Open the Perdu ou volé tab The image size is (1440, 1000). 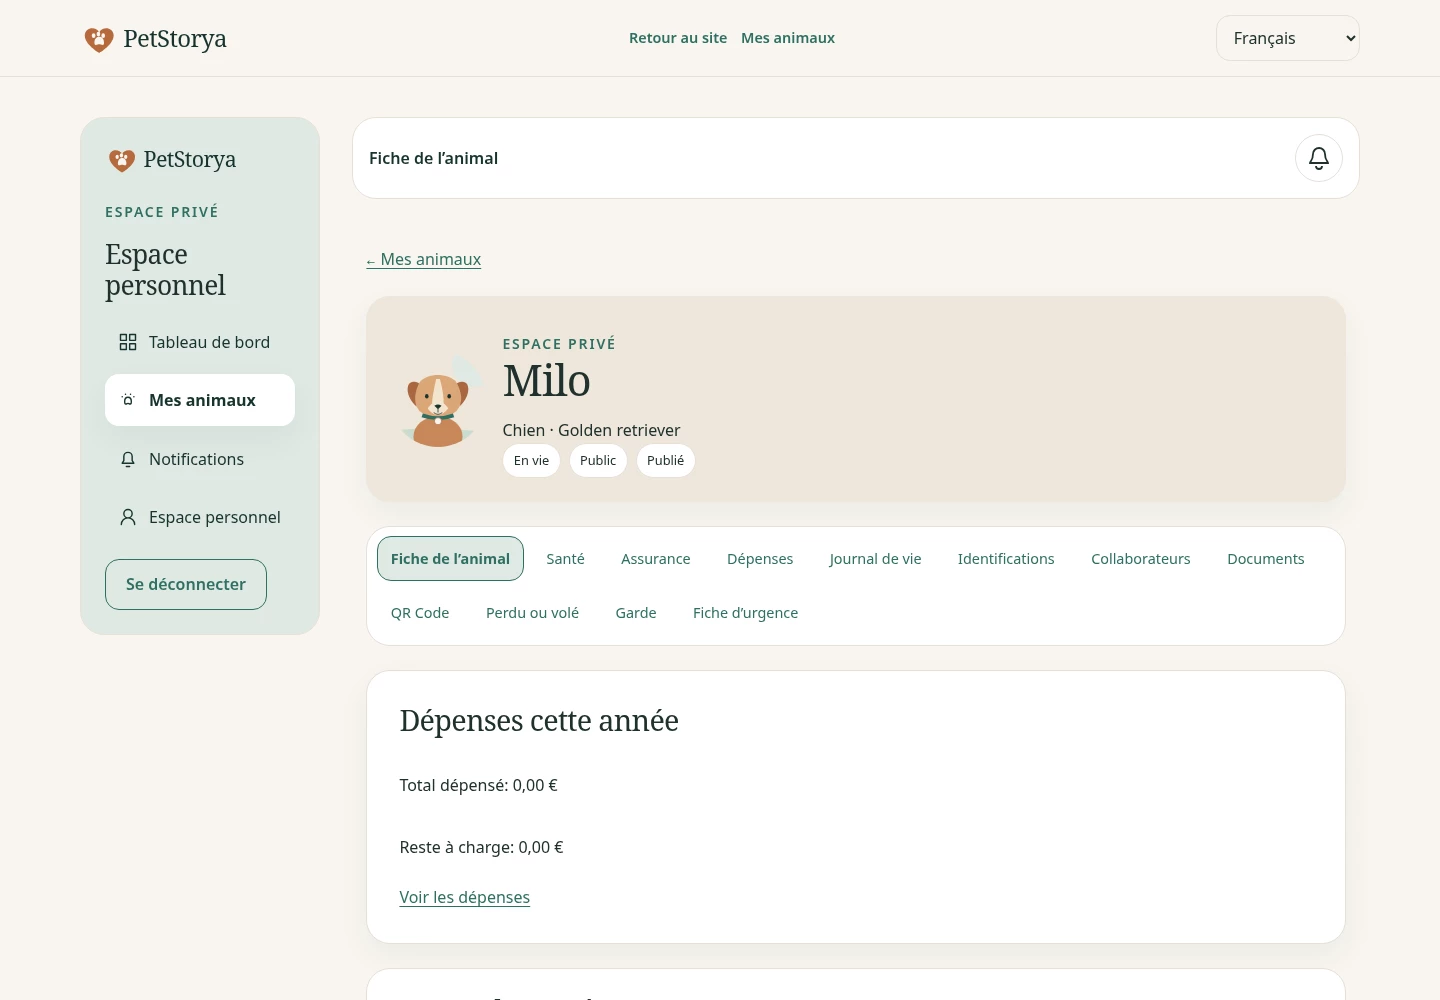[532, 613]
